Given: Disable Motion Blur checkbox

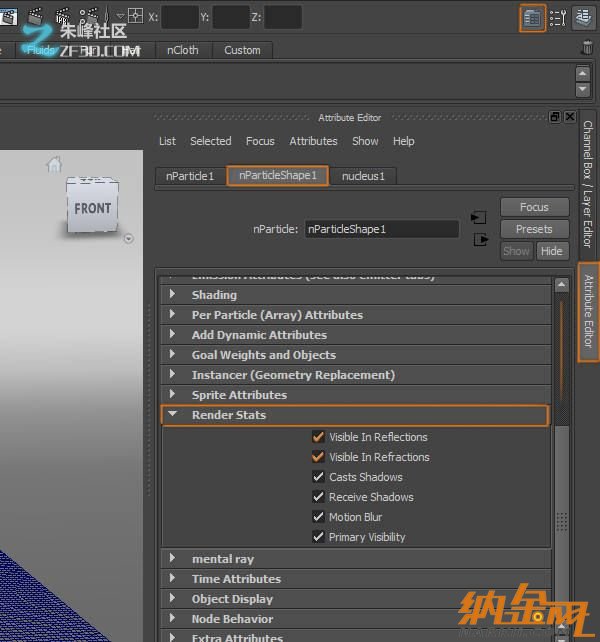Looking at the screenshot, I should pyautogui.click(x=318, y=517).
